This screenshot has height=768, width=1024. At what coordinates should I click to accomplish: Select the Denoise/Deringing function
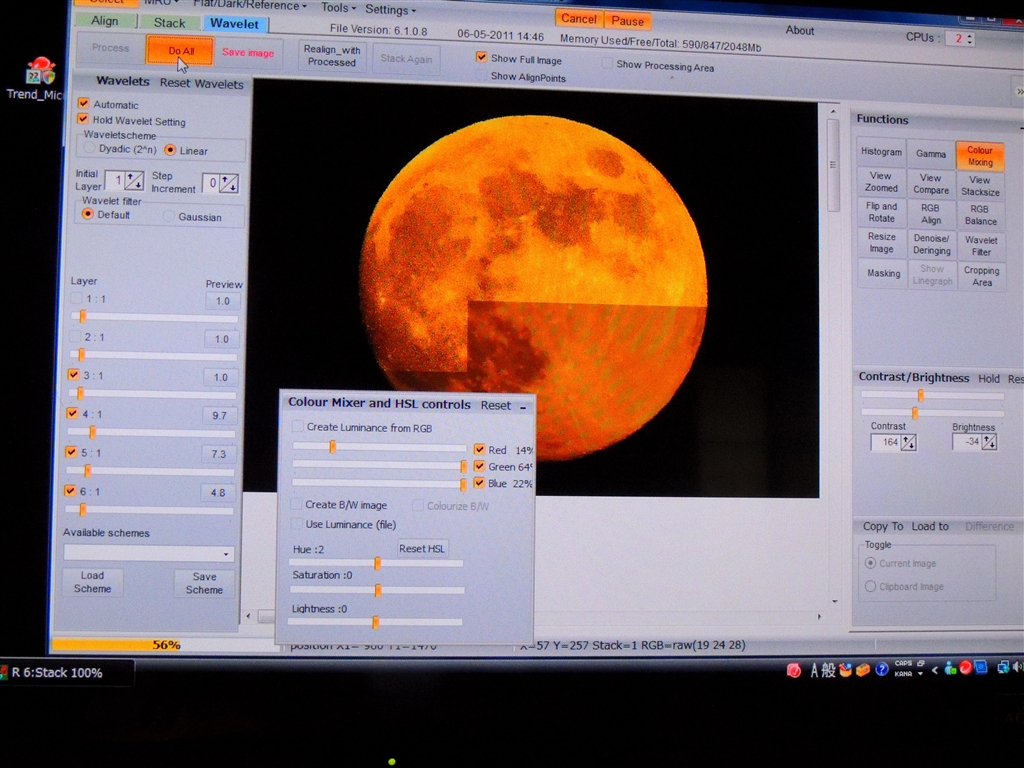pyautogui.click(x=931, y=245)
